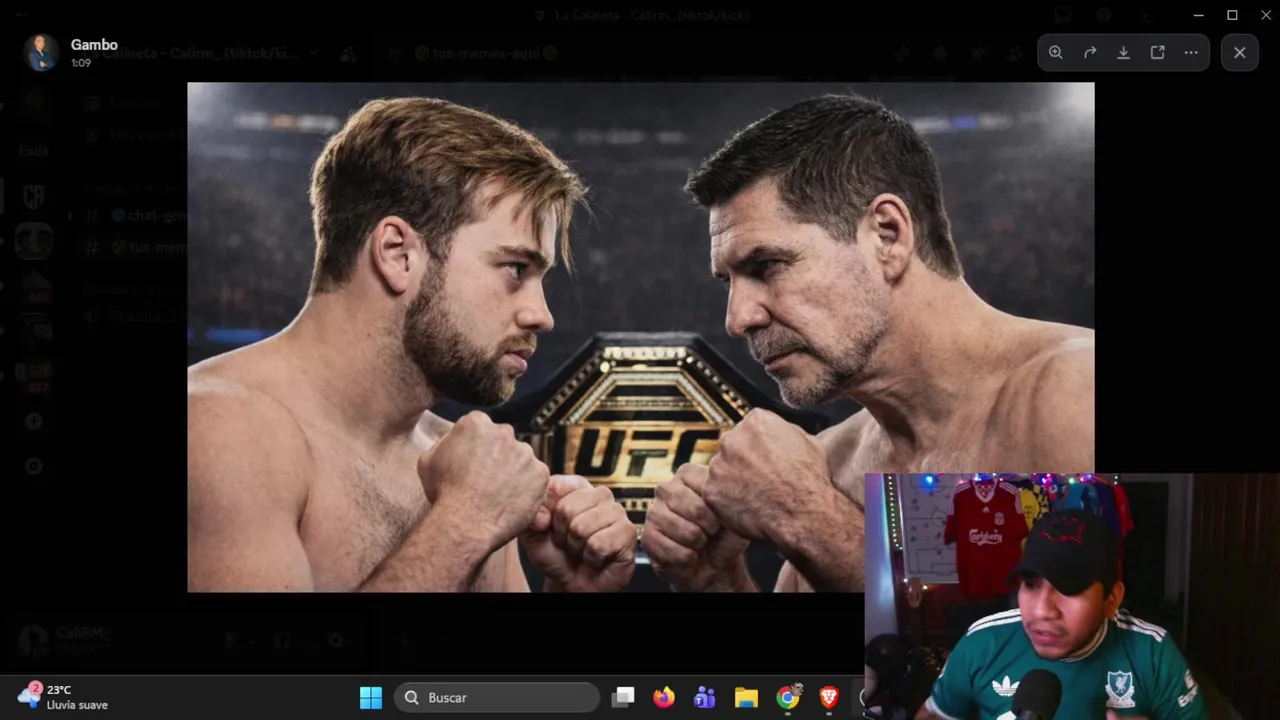
Task: Launch Firefox from the taskbar
Action: click(664, 697)
